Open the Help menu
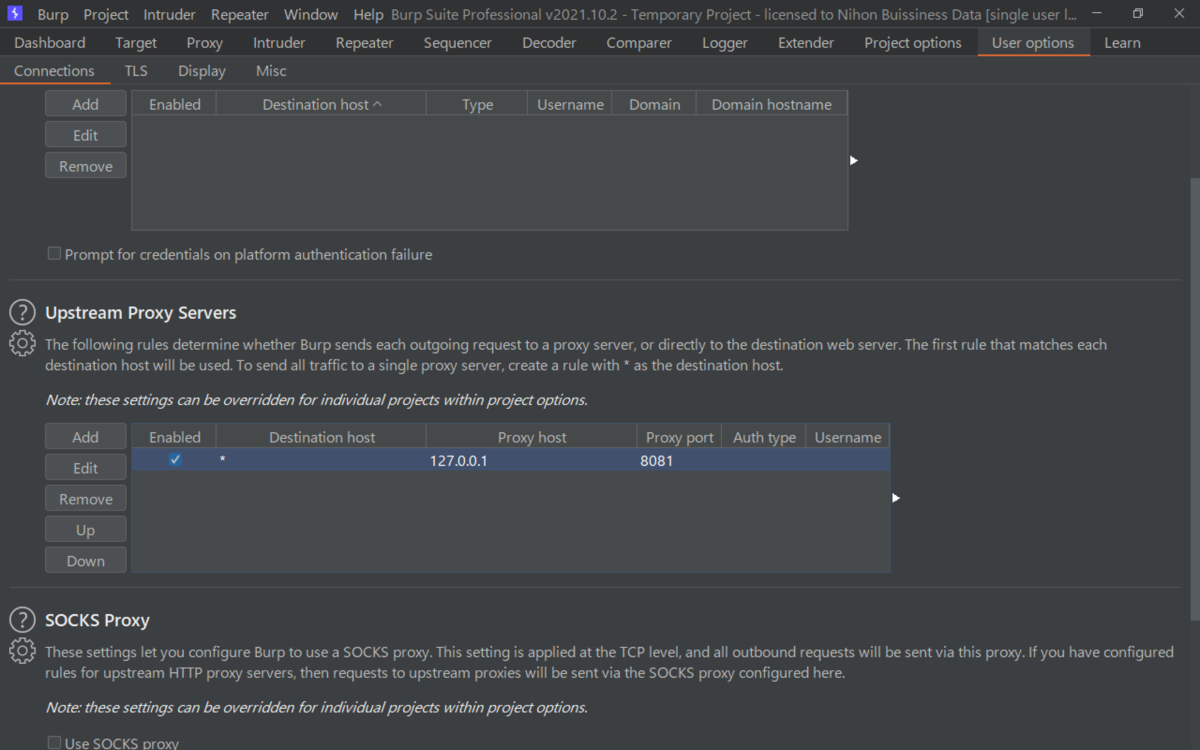Screen dimensions: 1200x750 tap(368, 15)
